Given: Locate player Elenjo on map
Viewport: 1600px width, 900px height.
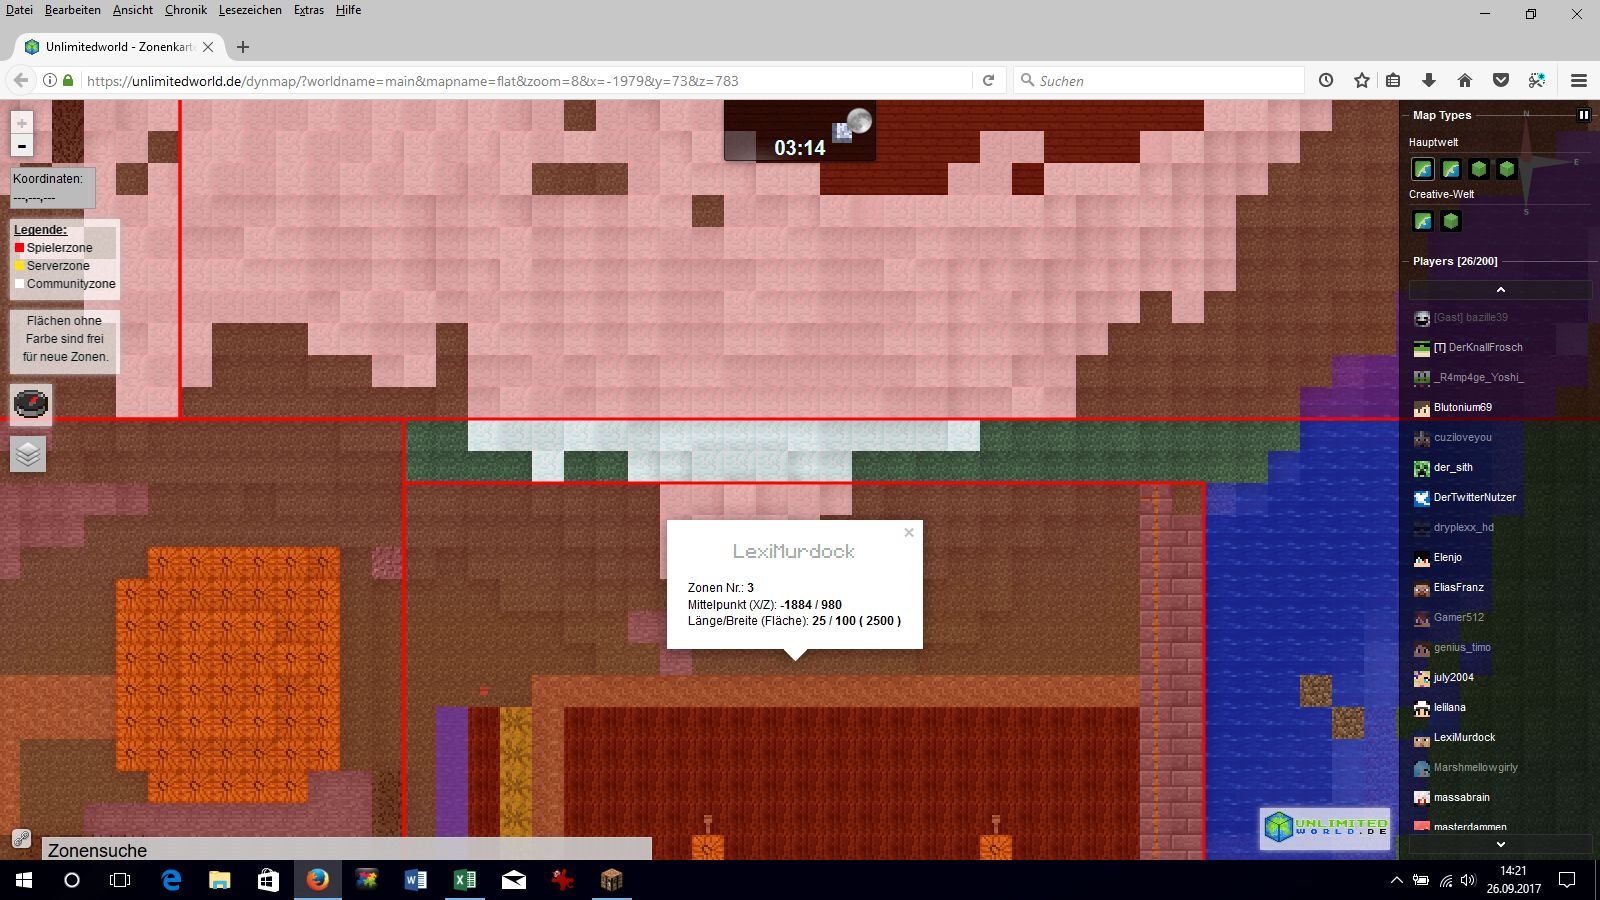Looking at the screenshot, I should click(1447, 557).
